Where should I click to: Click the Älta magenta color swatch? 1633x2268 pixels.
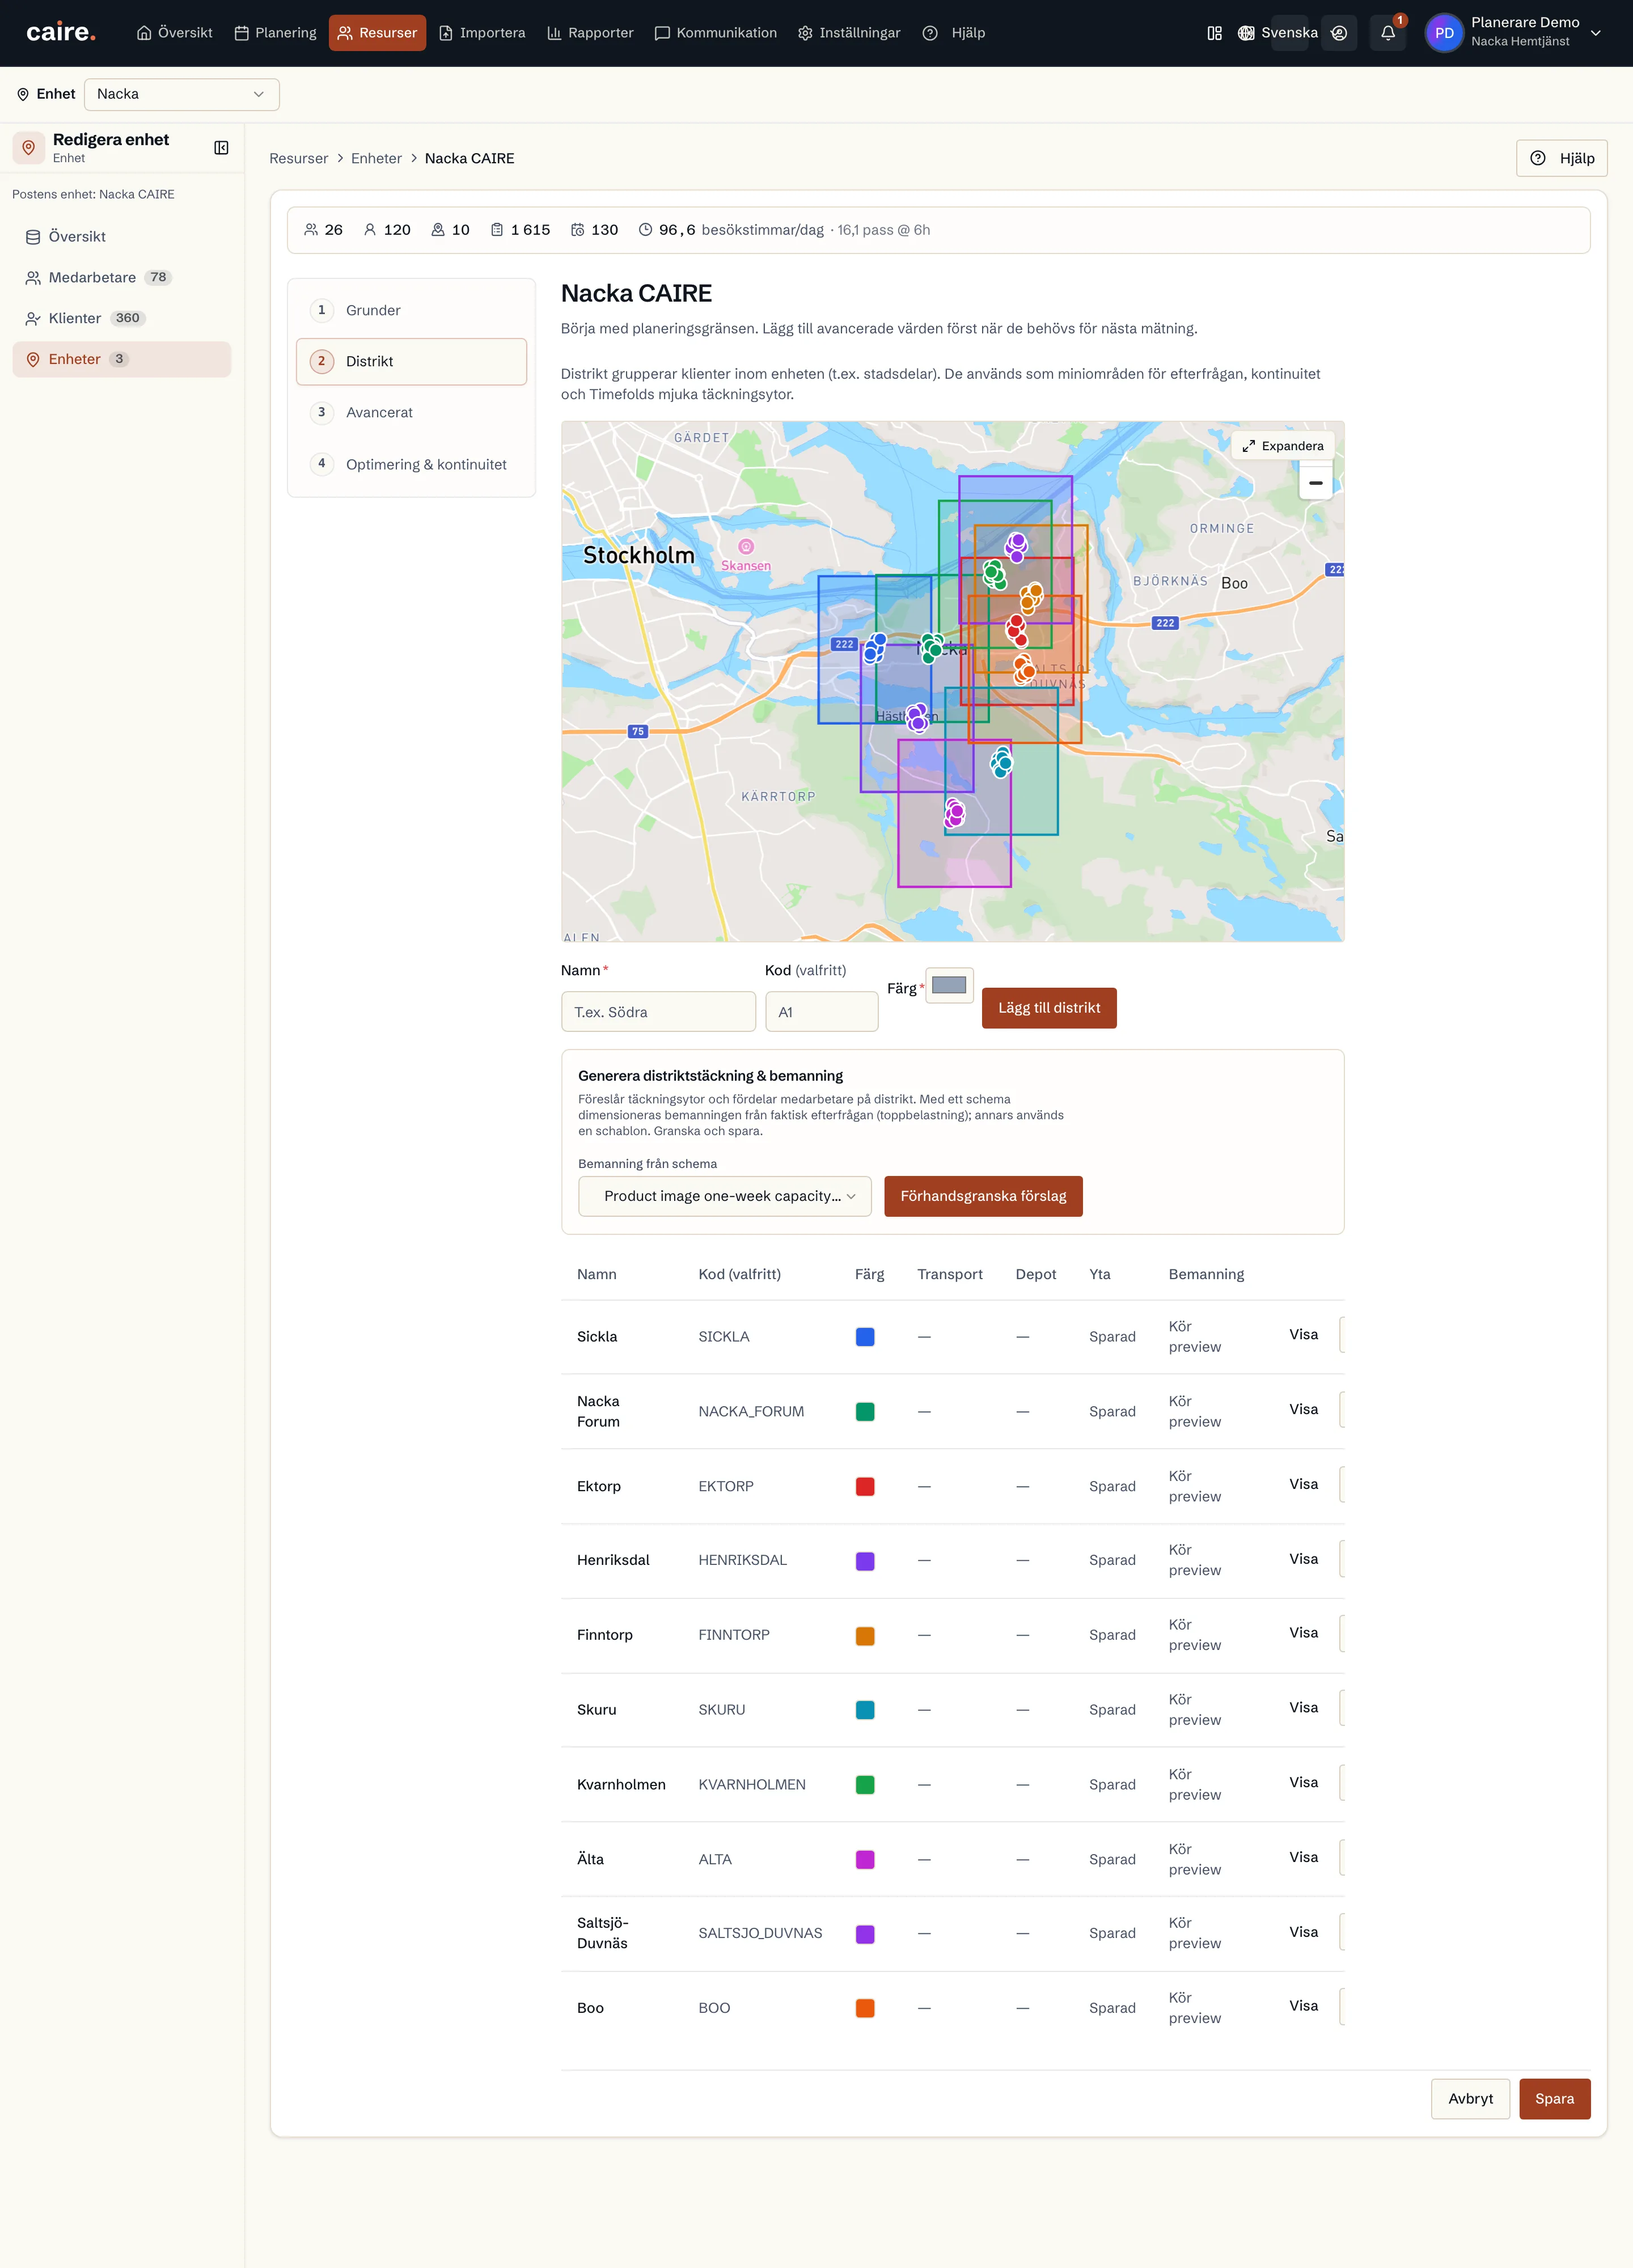[x=865, y=1859]
